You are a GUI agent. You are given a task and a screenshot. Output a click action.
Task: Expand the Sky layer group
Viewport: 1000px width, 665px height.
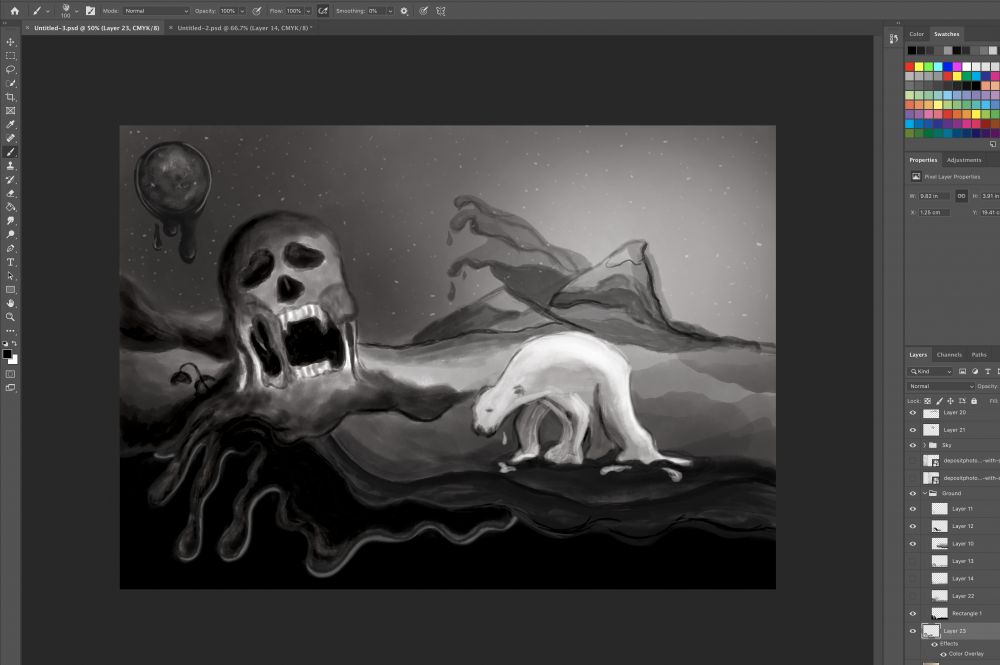923,445
